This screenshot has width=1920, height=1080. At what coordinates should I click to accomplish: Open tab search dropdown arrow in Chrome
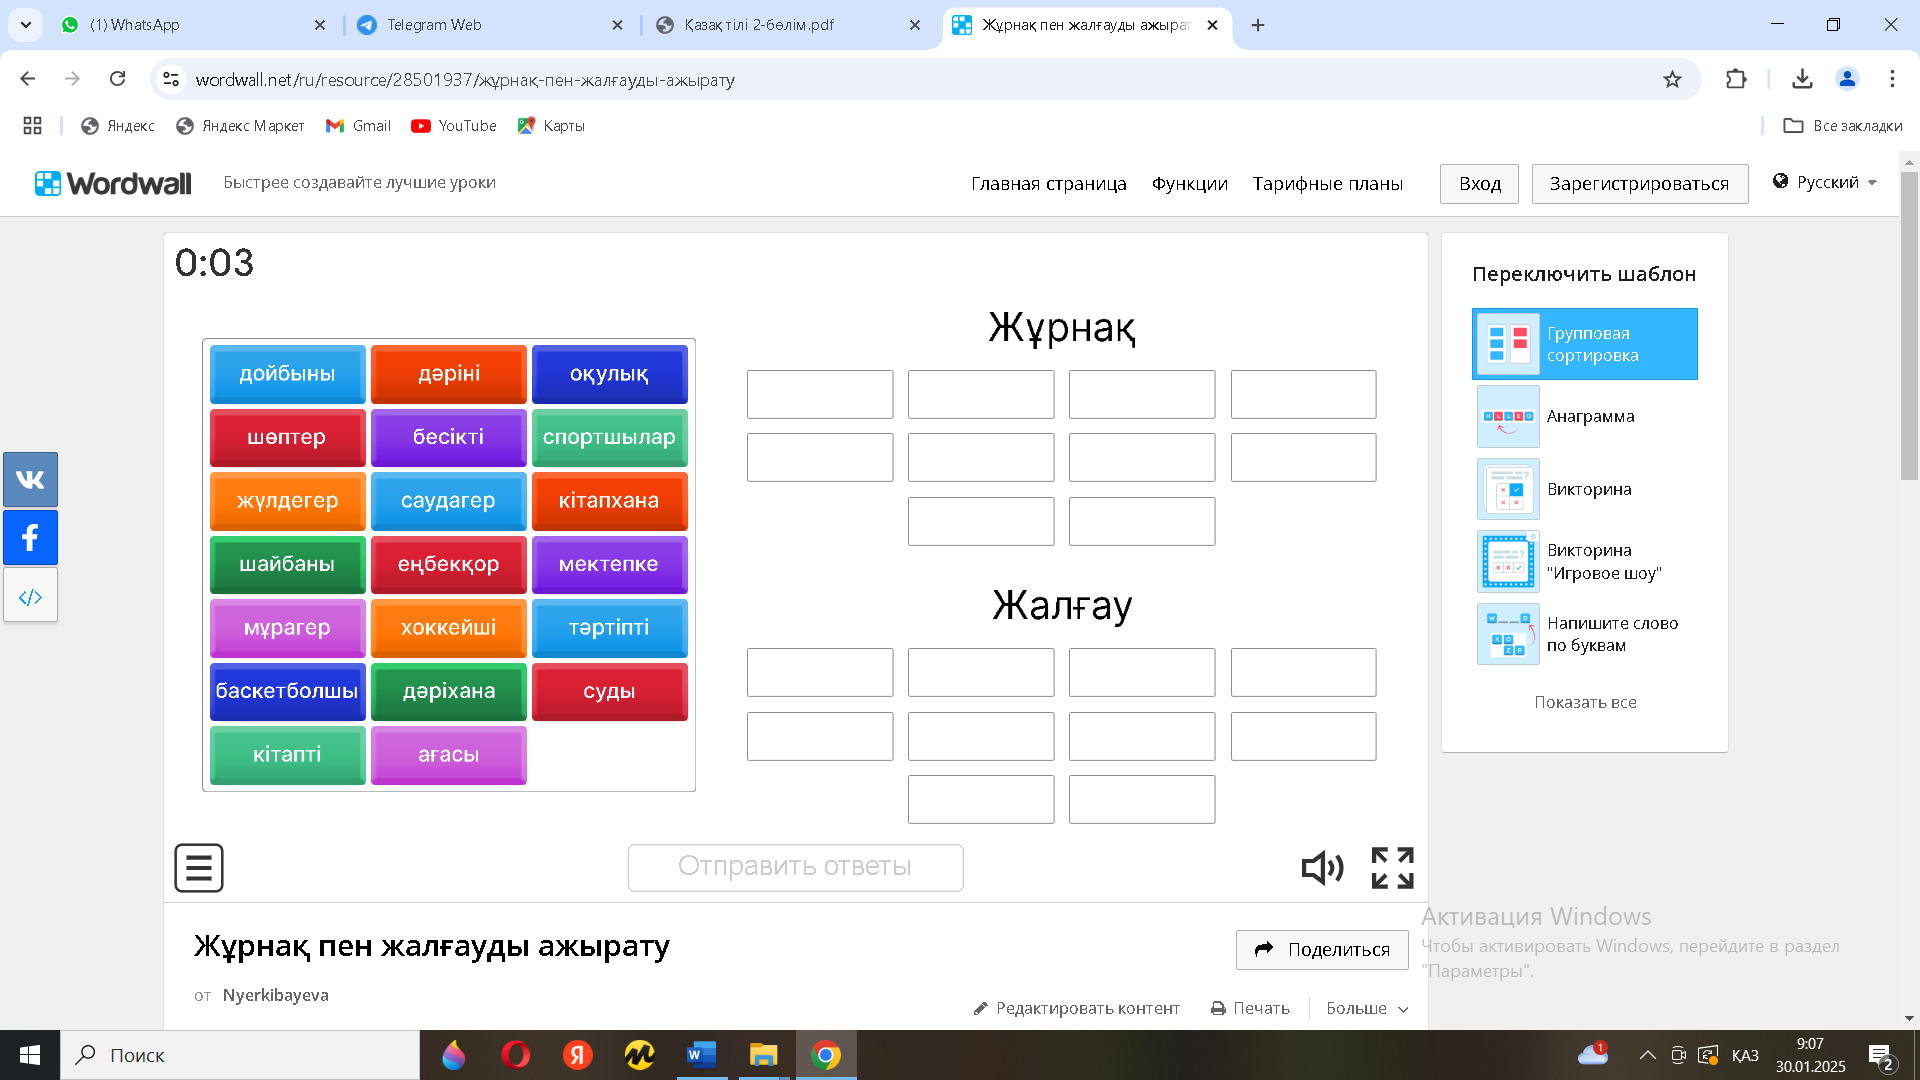coord(26,25)
